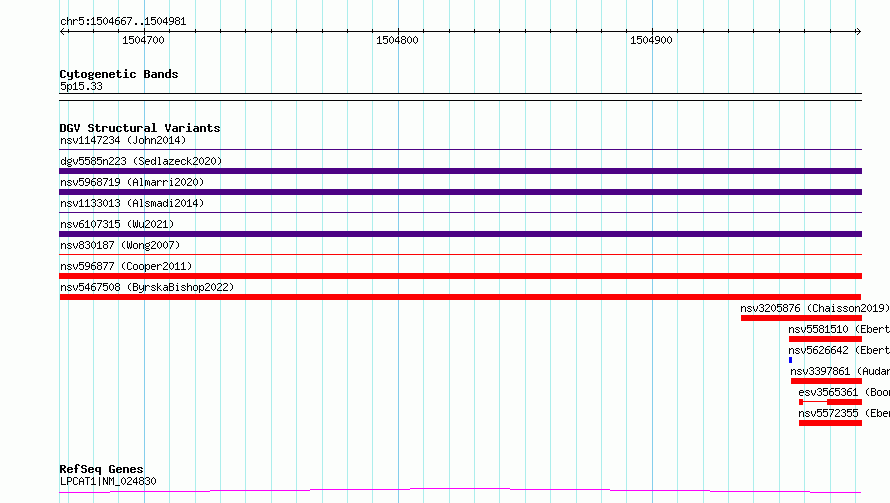Click the red bar under nsv5572355
Viewport: 890px width, 503px height.
pos(830,423)
